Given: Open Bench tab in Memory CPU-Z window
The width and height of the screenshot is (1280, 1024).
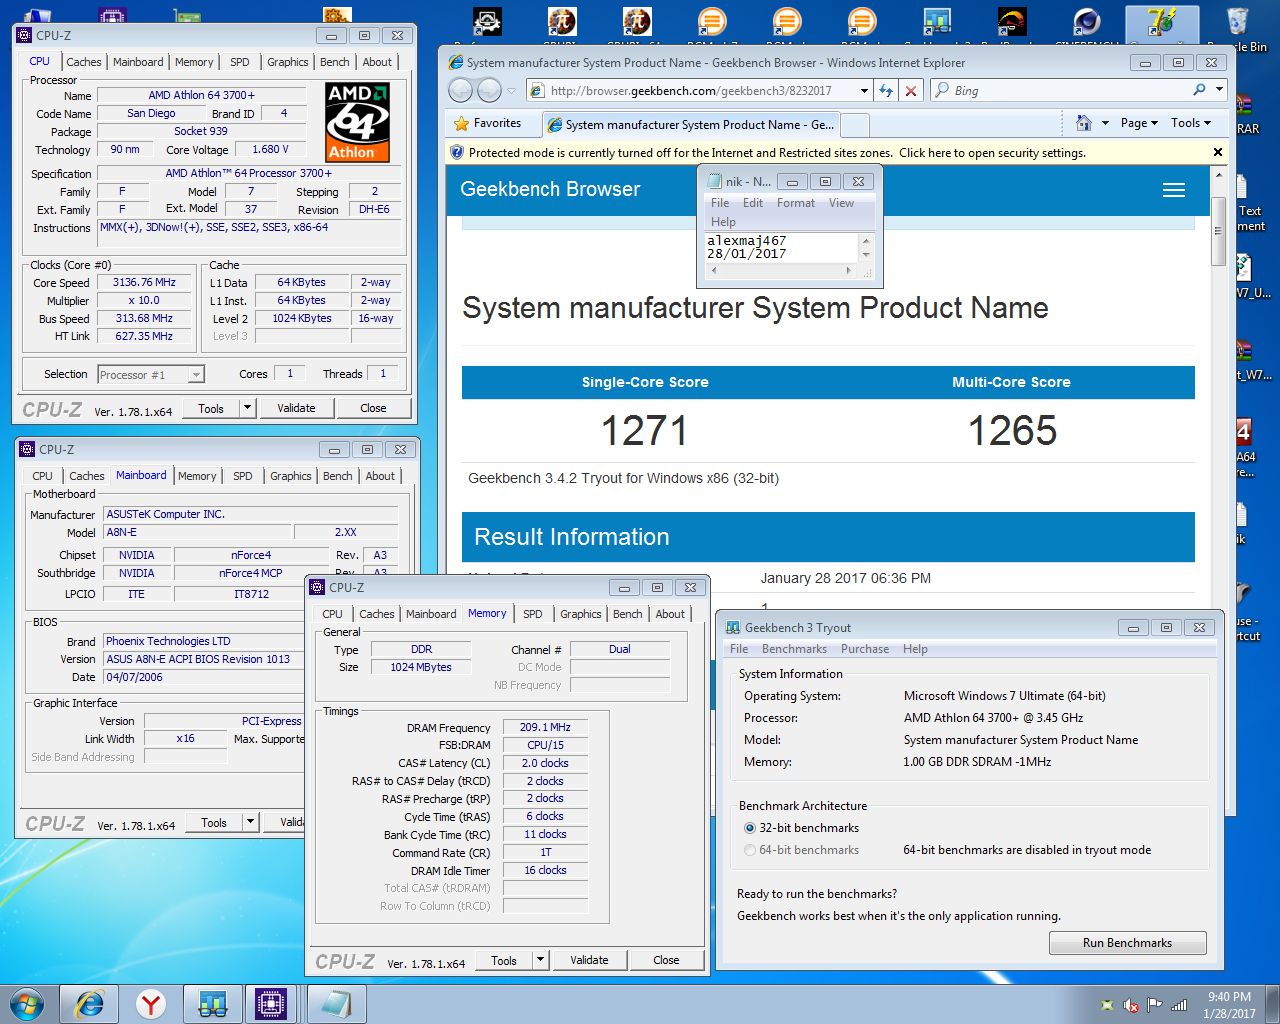Looking at the screenshot, I should [628, 614].
